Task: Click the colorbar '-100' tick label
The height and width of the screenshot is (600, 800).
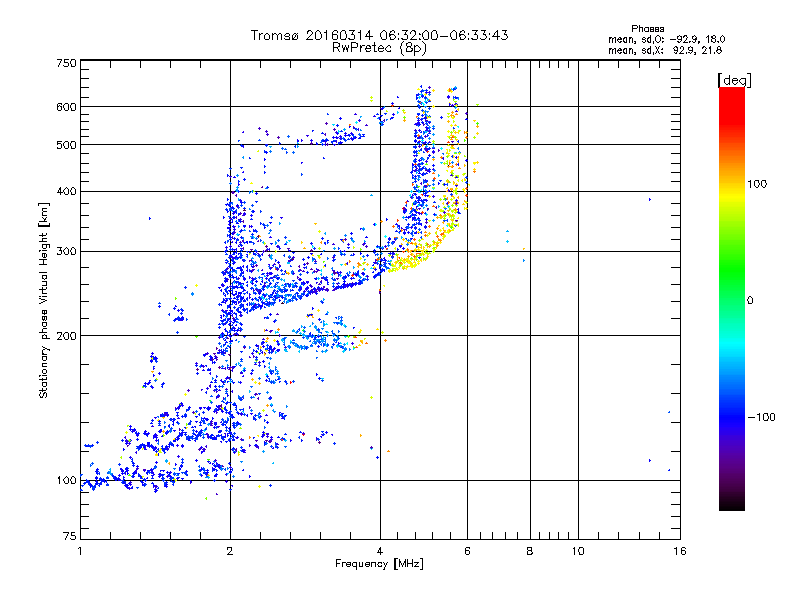Action: (x=761, y=417)
